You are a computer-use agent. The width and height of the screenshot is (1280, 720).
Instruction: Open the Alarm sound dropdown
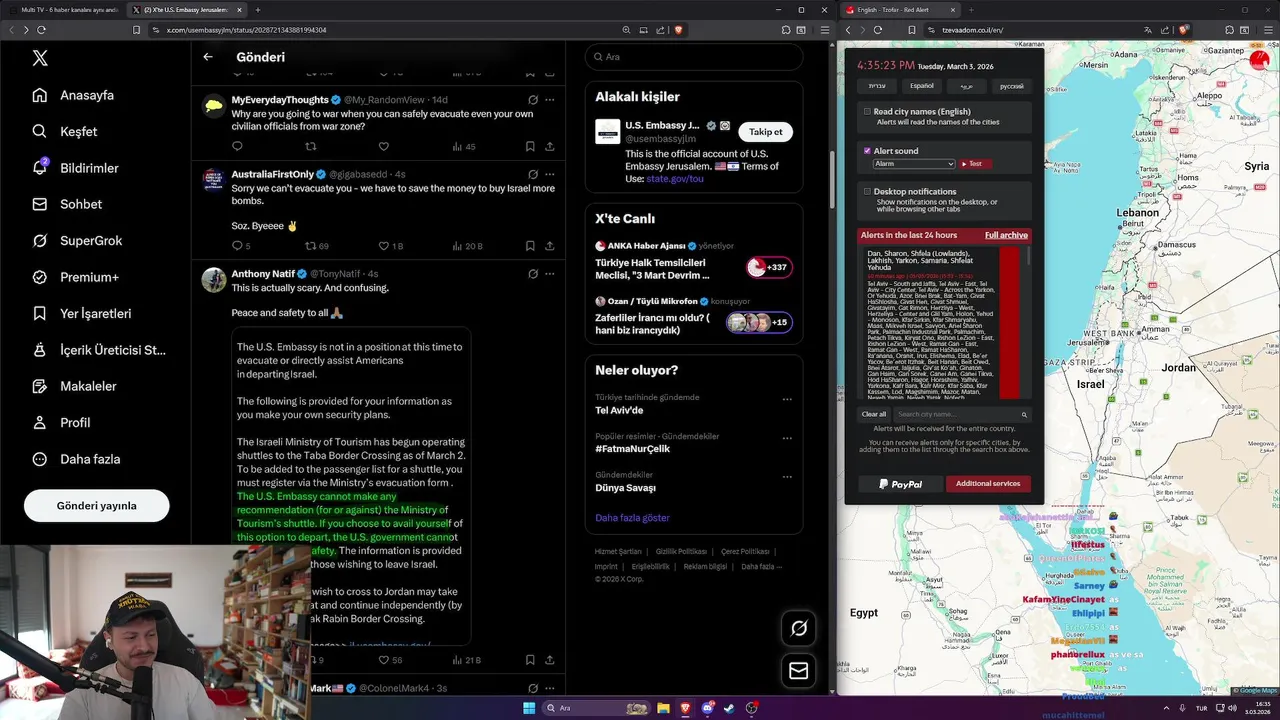point(914,163)
